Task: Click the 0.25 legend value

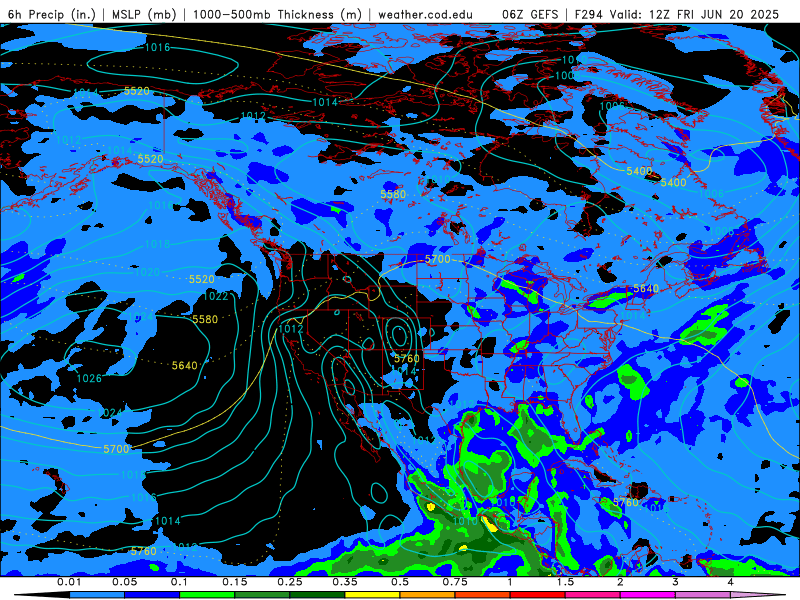Action: coord(290,582)
